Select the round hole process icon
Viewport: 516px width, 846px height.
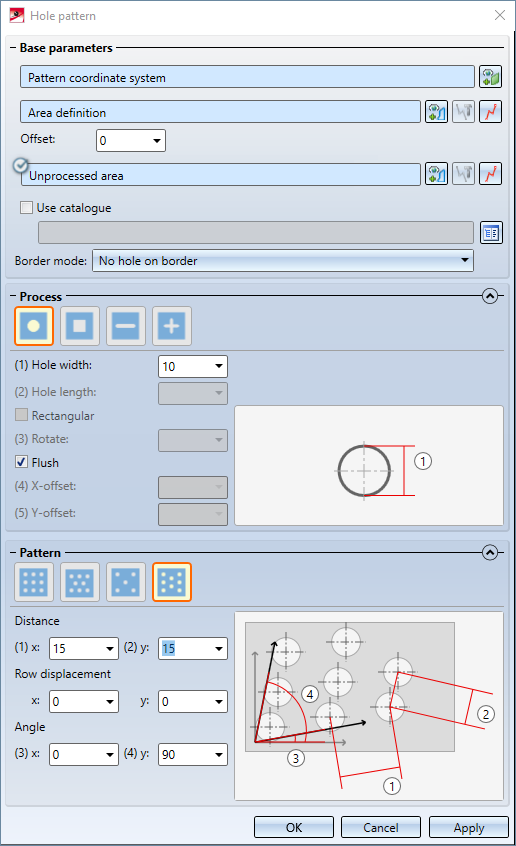click(33, 326)
